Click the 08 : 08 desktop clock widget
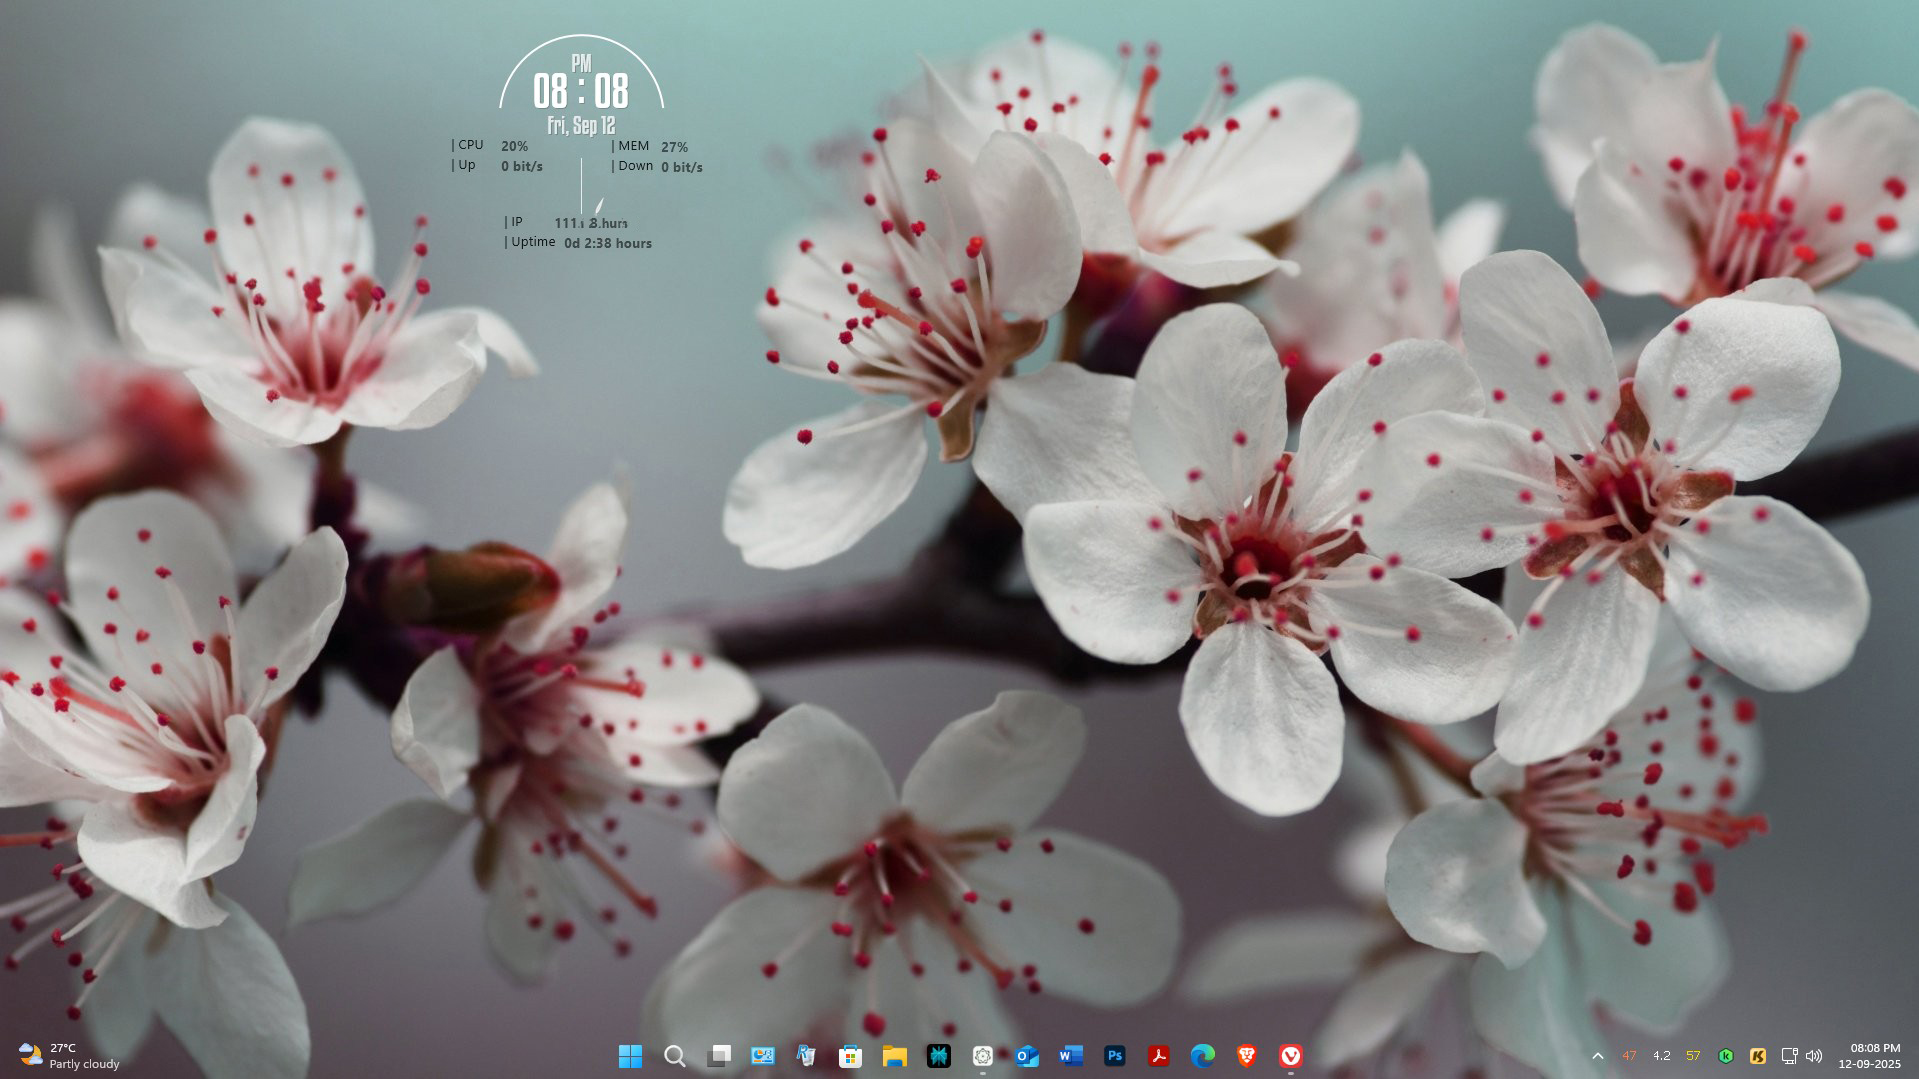1919x1079 pixels. tap(581, 91)
